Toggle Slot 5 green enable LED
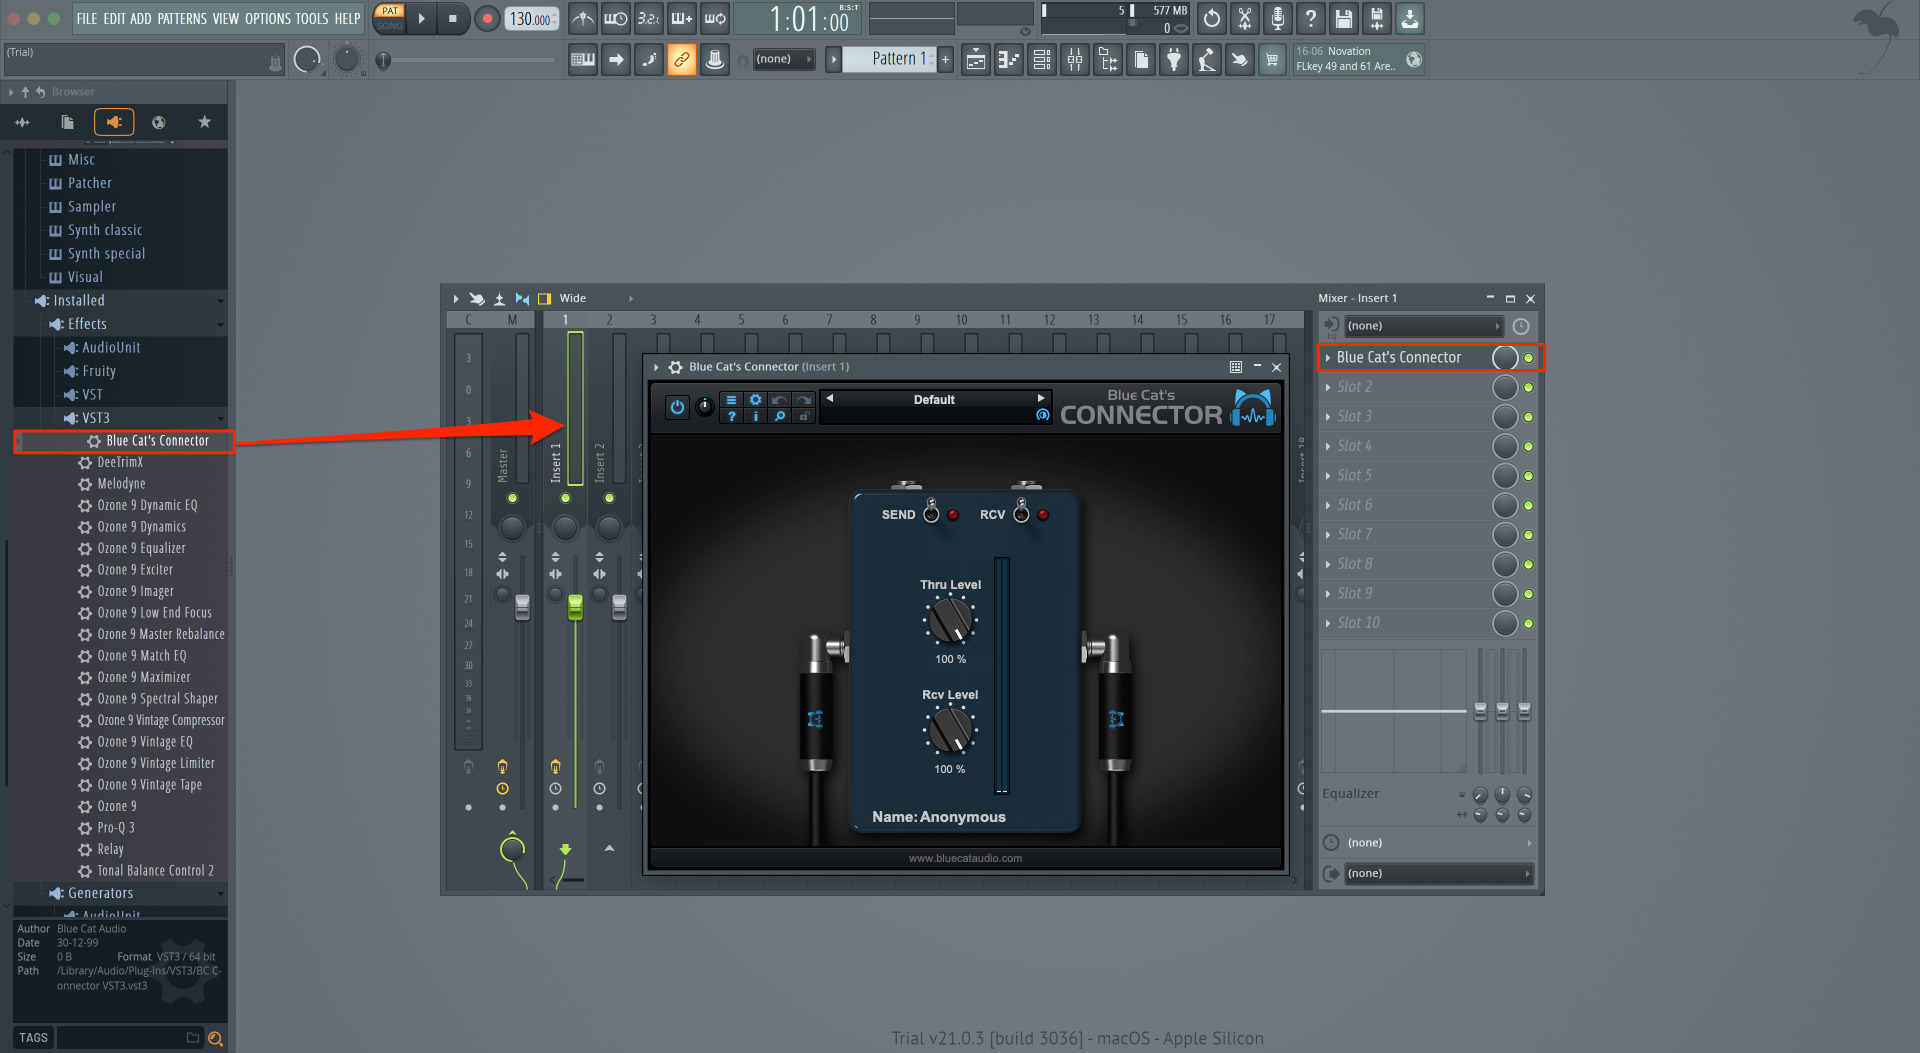1920x1053 pixels. pyautogui.click(x=1528, y=476)
